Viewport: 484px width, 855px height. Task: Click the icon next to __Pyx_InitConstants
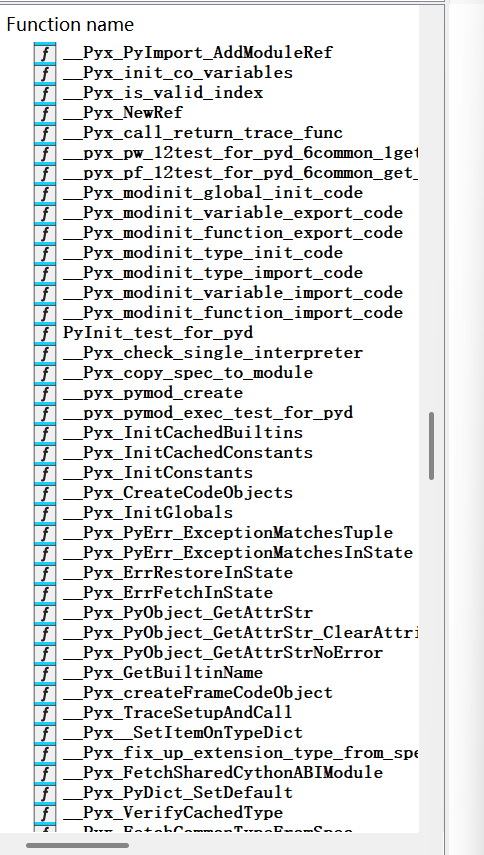(45, 473)
